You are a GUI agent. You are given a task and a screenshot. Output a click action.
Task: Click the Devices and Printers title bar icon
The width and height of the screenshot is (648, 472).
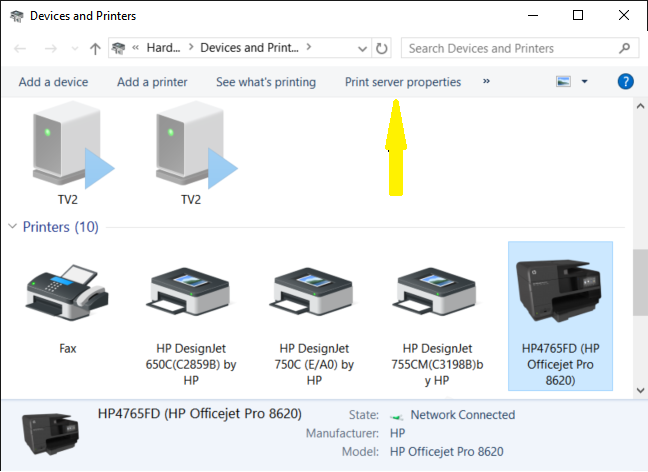click(17, 16)
